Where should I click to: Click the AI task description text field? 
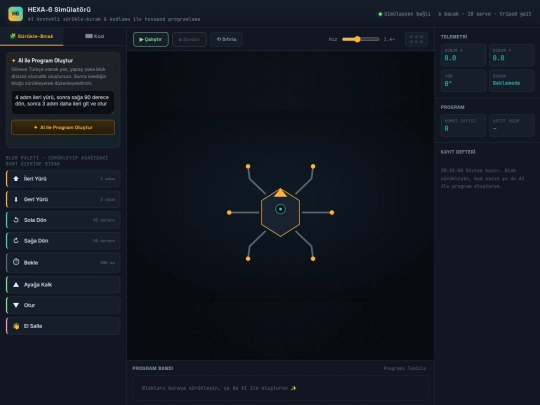(x=63, y=102)
